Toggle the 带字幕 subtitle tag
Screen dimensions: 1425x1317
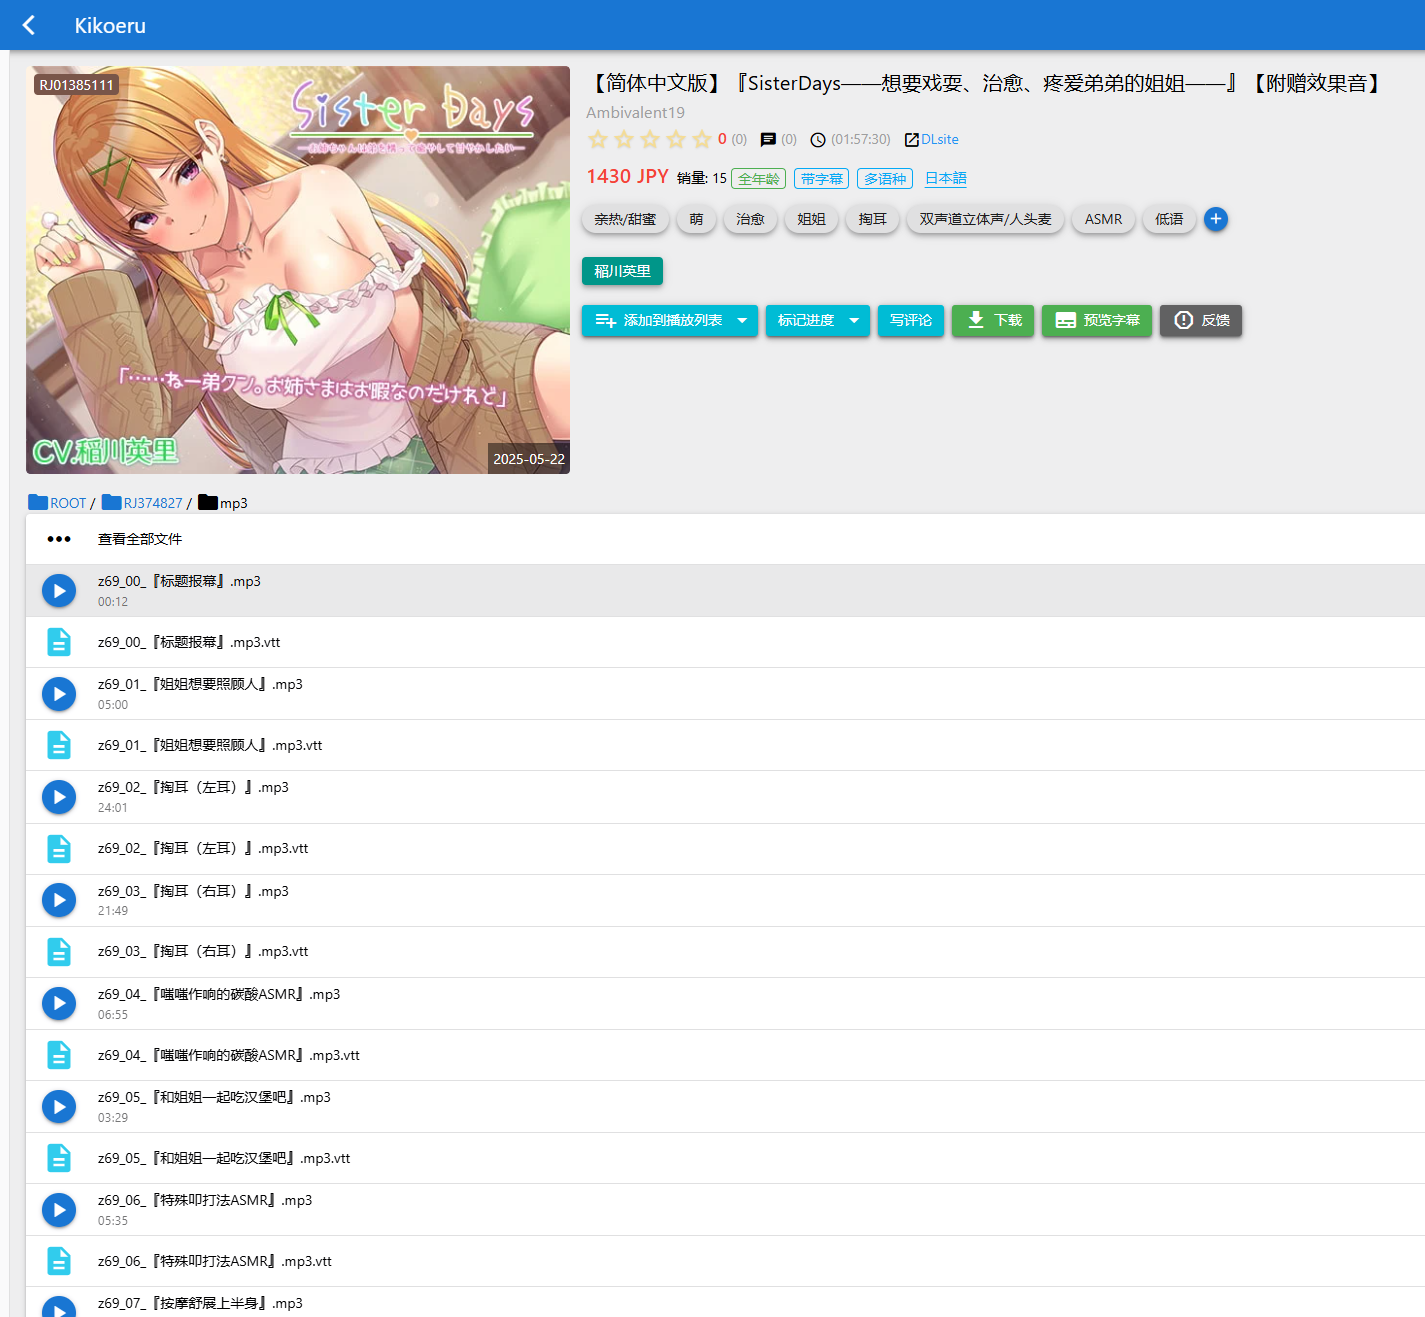click(821, 178)
